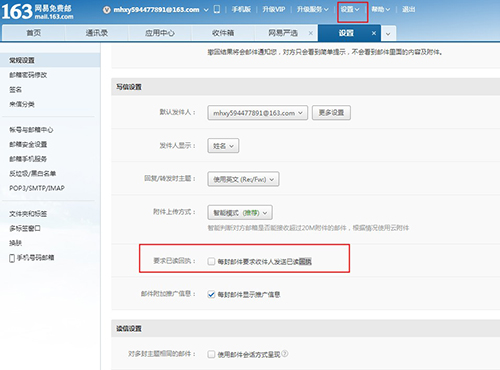The width and height of the screenshot is (500, 370).
Task: Enable 每封邮件要求收件人发送已读回执 checkbox
Action: (x=211, y=261)
